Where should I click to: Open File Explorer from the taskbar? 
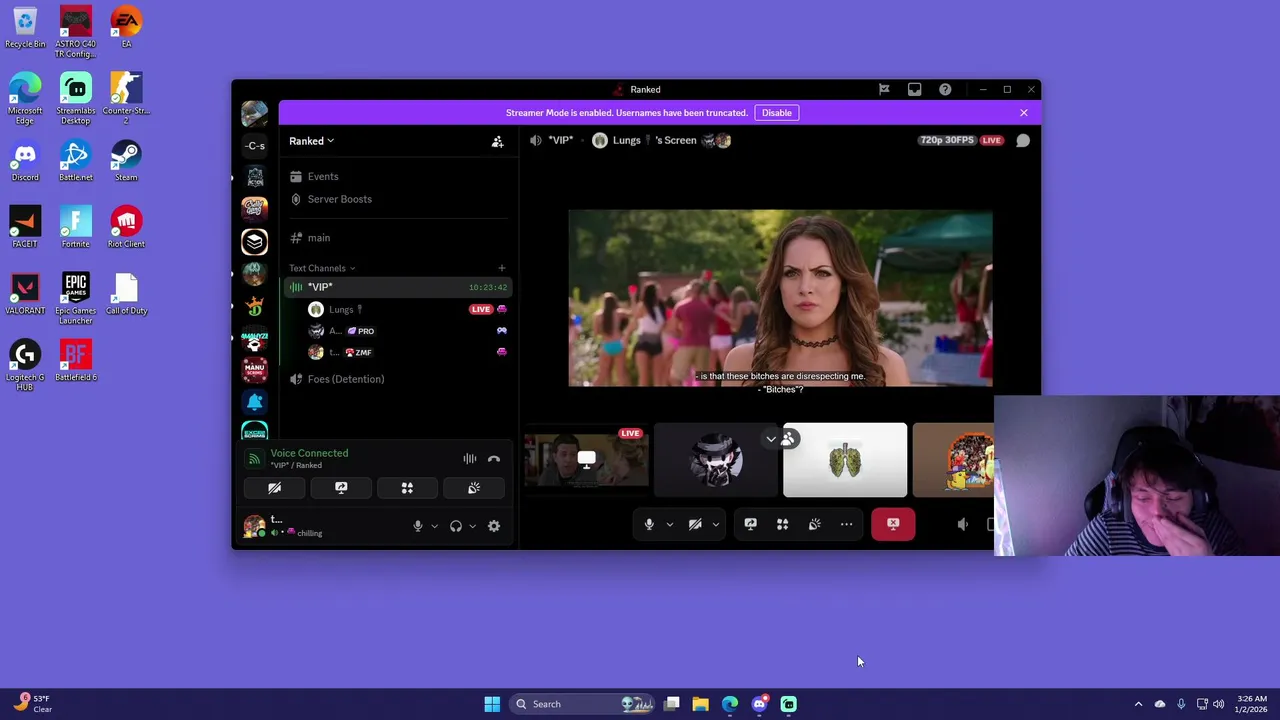[700, 704]
